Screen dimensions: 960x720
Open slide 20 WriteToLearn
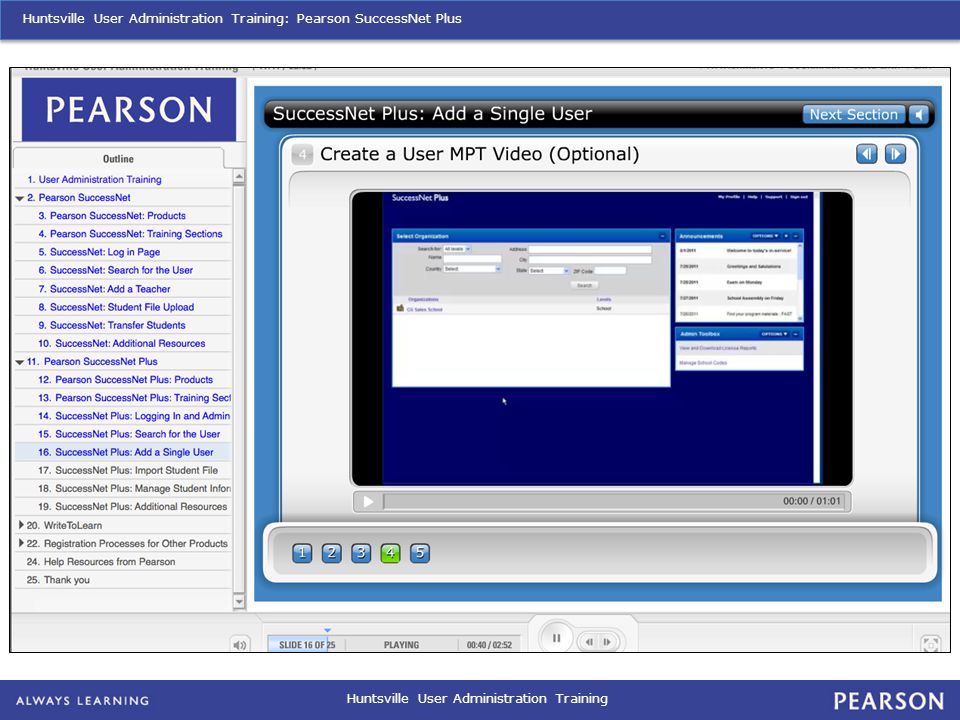64,525
